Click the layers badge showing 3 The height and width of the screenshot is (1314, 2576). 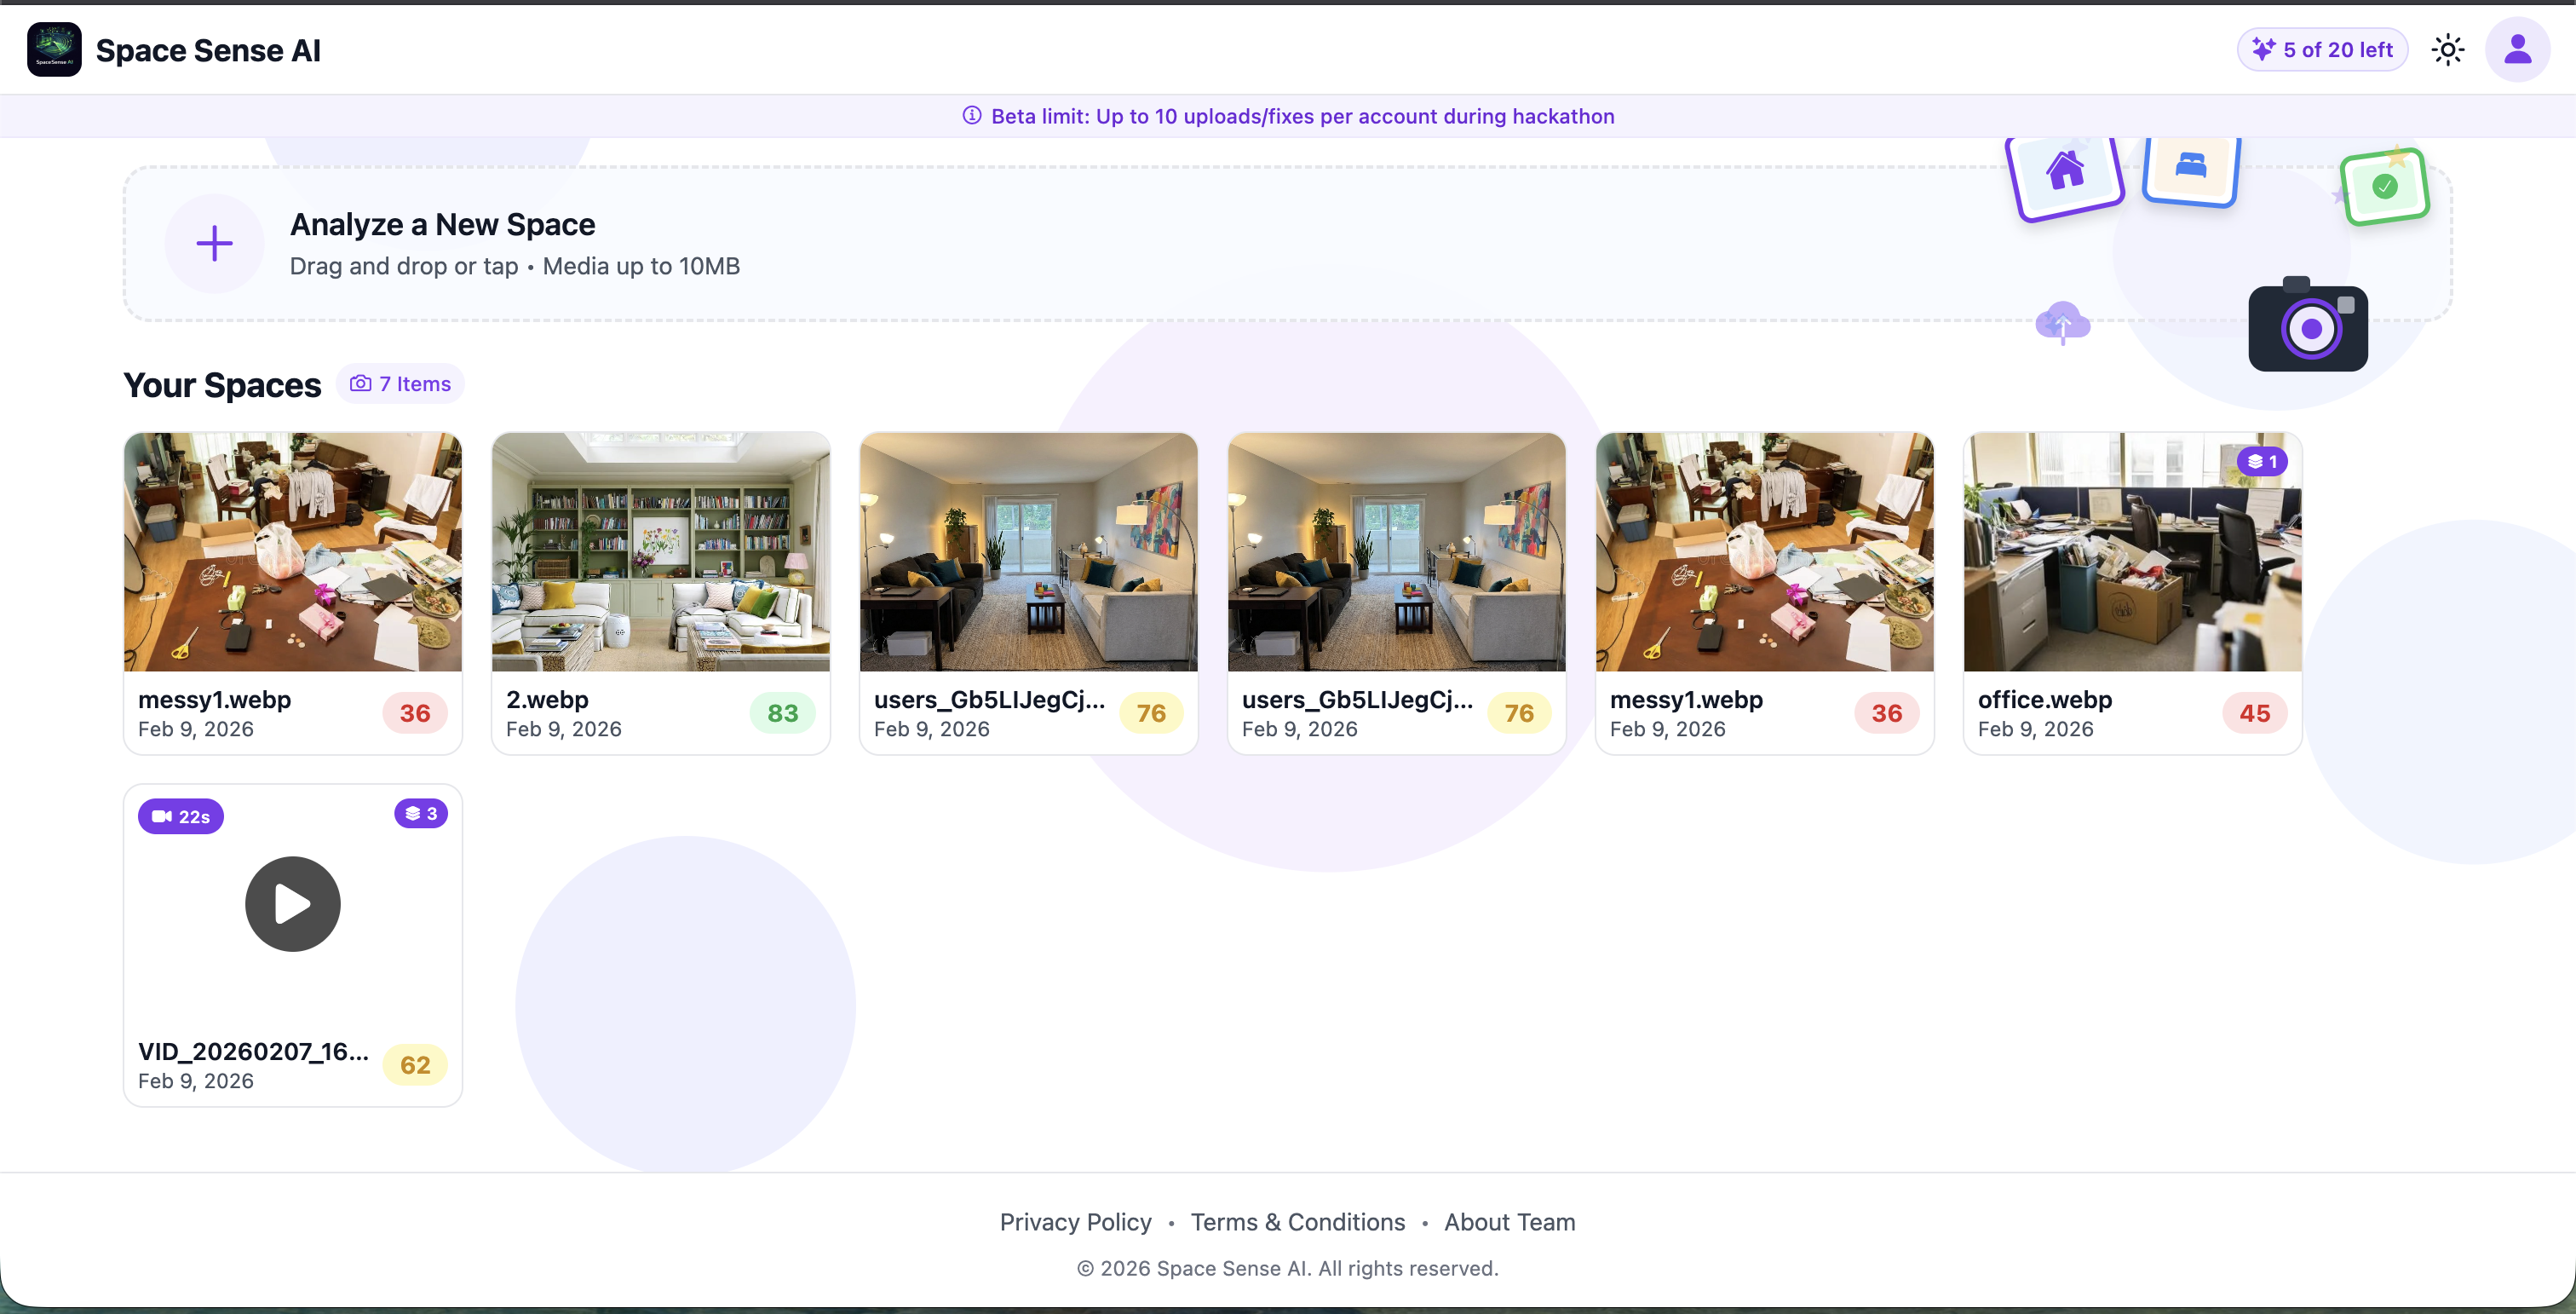tap(421, 813)
